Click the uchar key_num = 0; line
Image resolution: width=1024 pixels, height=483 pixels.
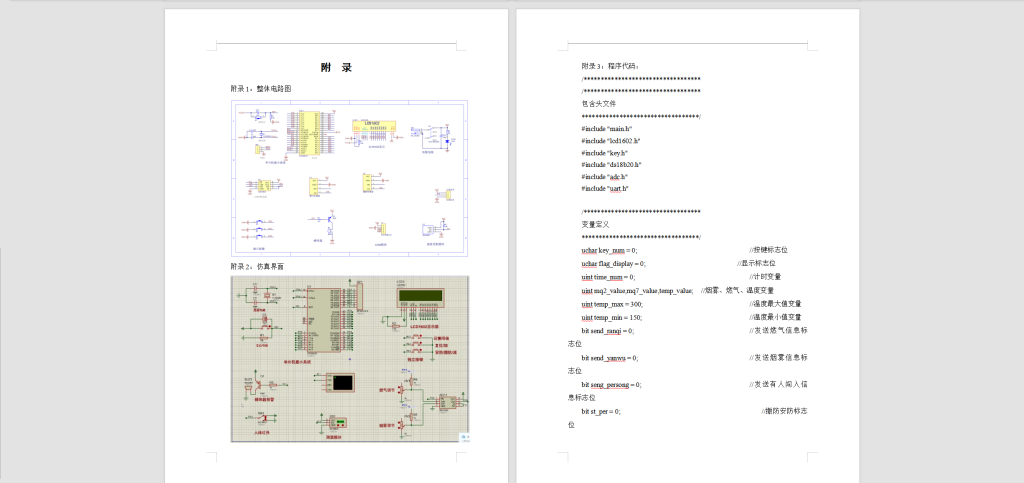609,250
